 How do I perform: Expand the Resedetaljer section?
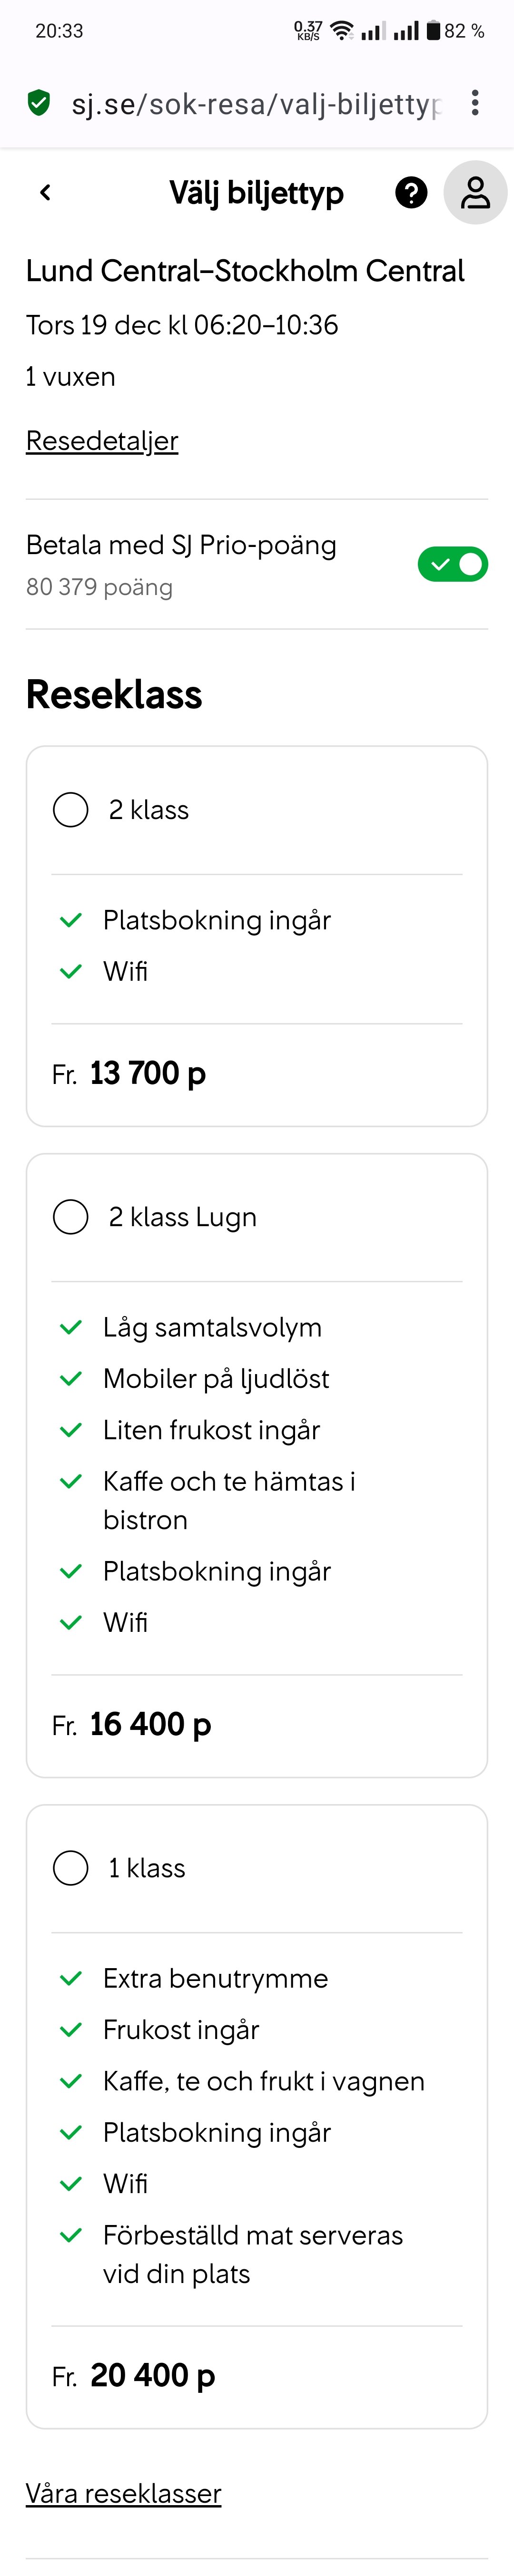[x=101, y=440]
